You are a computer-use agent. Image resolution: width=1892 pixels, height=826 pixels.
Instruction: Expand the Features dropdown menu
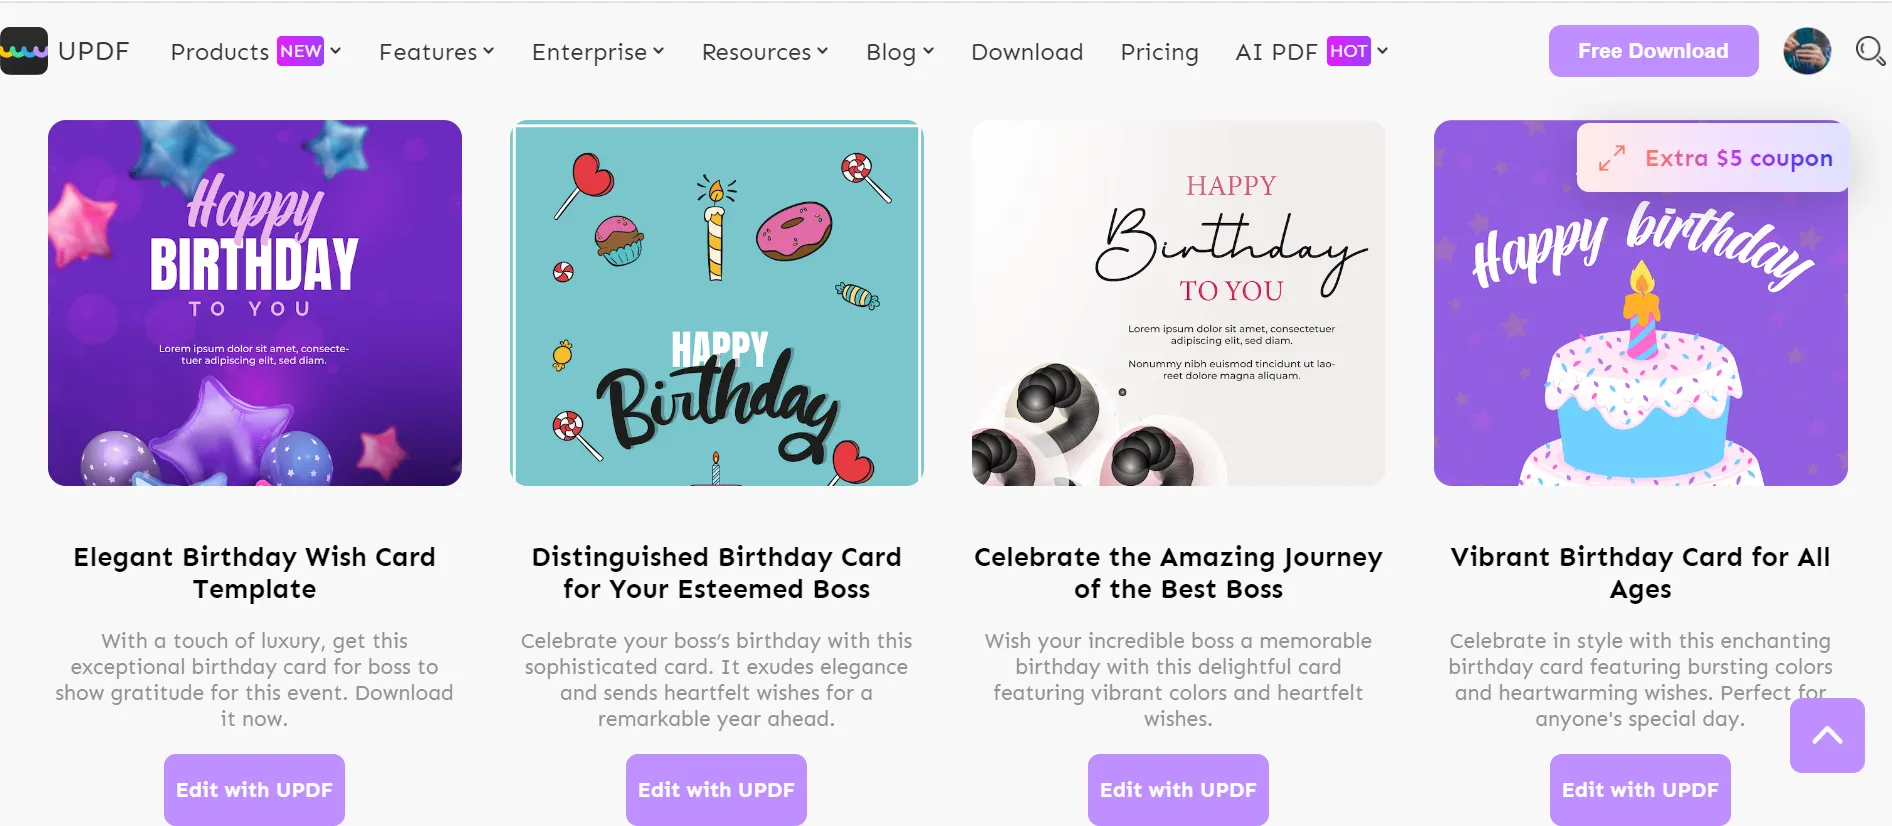click(436, 52)
